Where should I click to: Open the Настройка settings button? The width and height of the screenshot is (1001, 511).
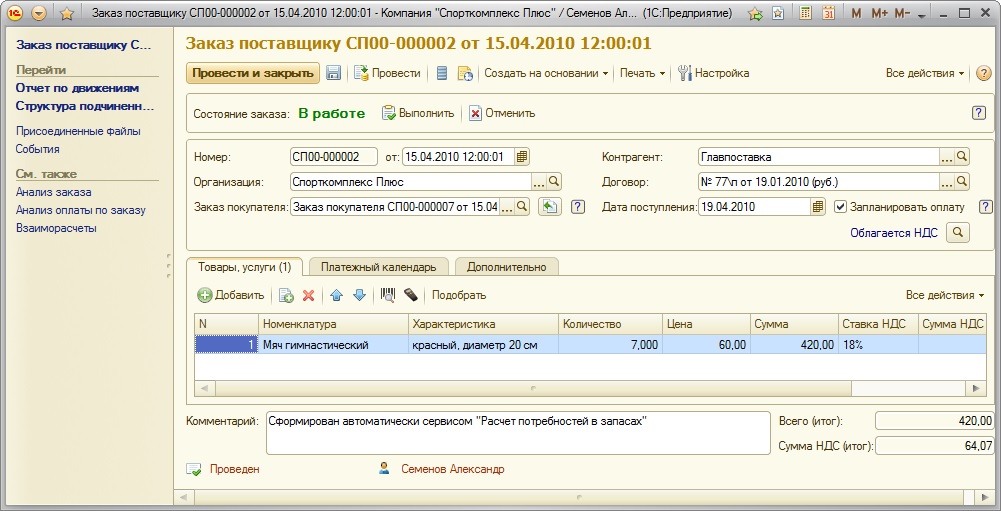pos(714,73)
